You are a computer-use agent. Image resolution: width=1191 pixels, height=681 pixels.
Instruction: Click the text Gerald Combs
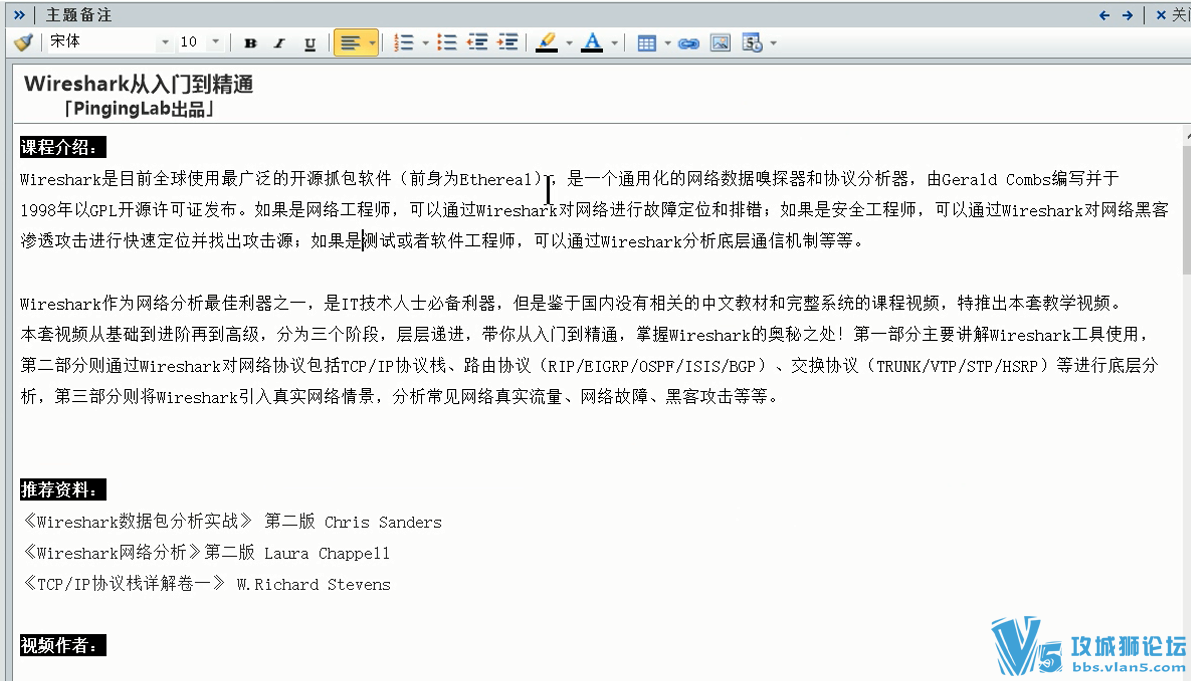(996, 179)
